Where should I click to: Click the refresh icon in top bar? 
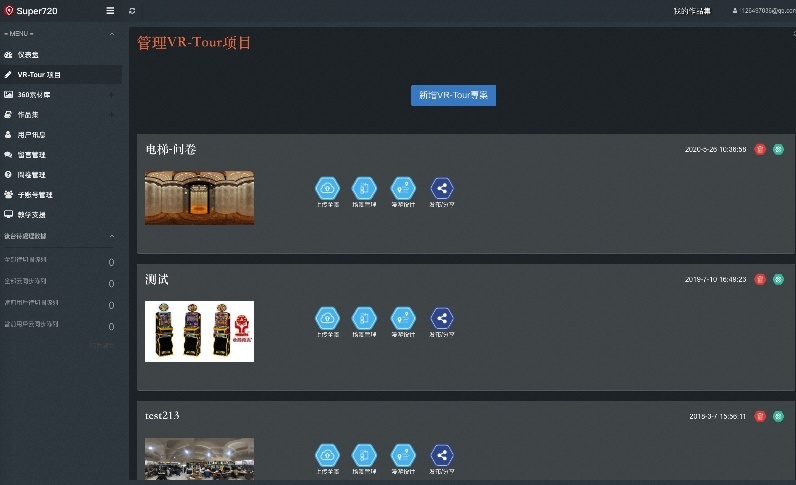132,11
